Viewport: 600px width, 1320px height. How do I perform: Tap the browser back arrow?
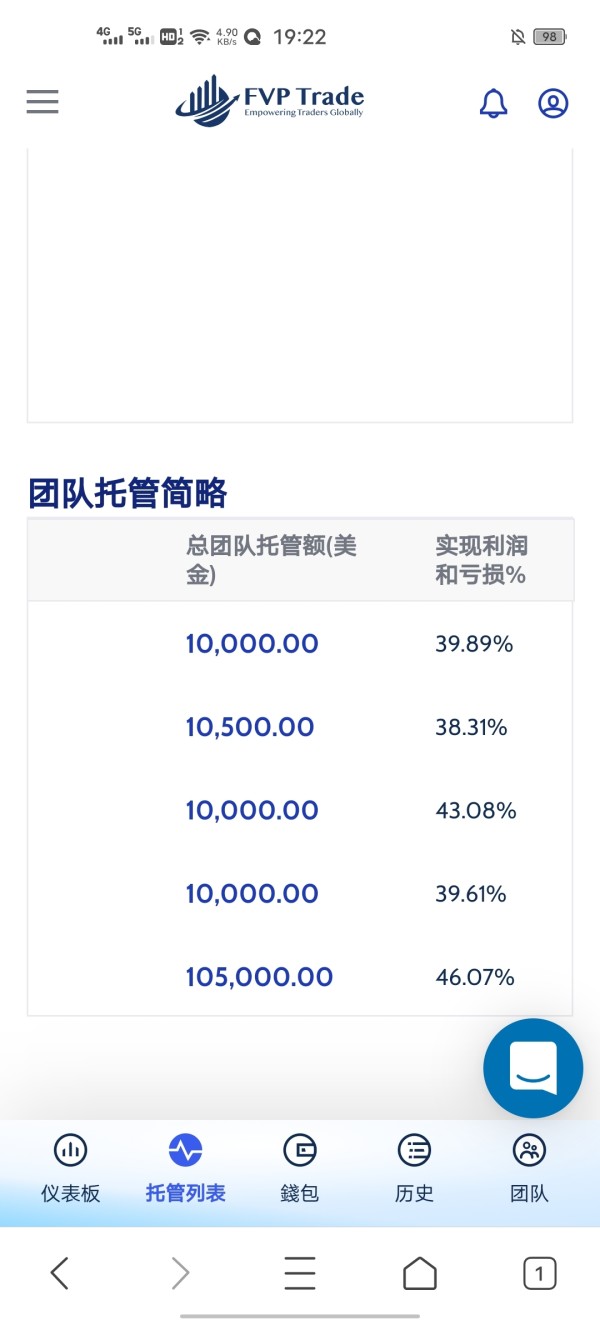60,1273
